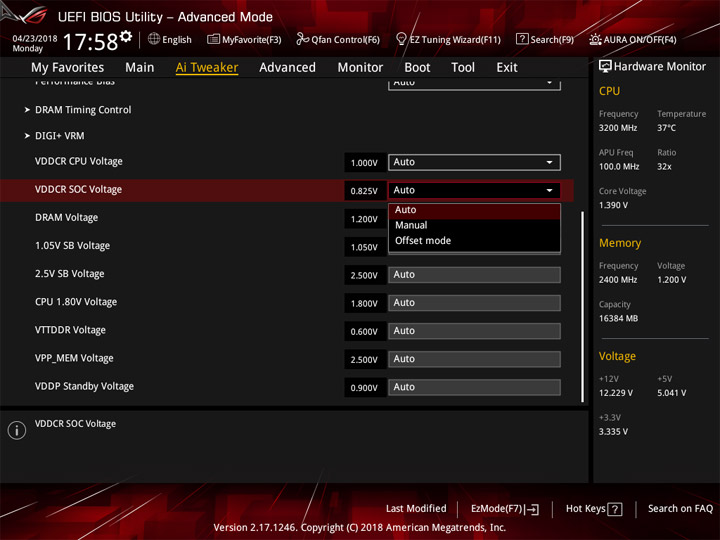Open the partially hidden Performance Bias dropdown
The height and width of the screenshot is (540, 720).
[x=474, y=84]
